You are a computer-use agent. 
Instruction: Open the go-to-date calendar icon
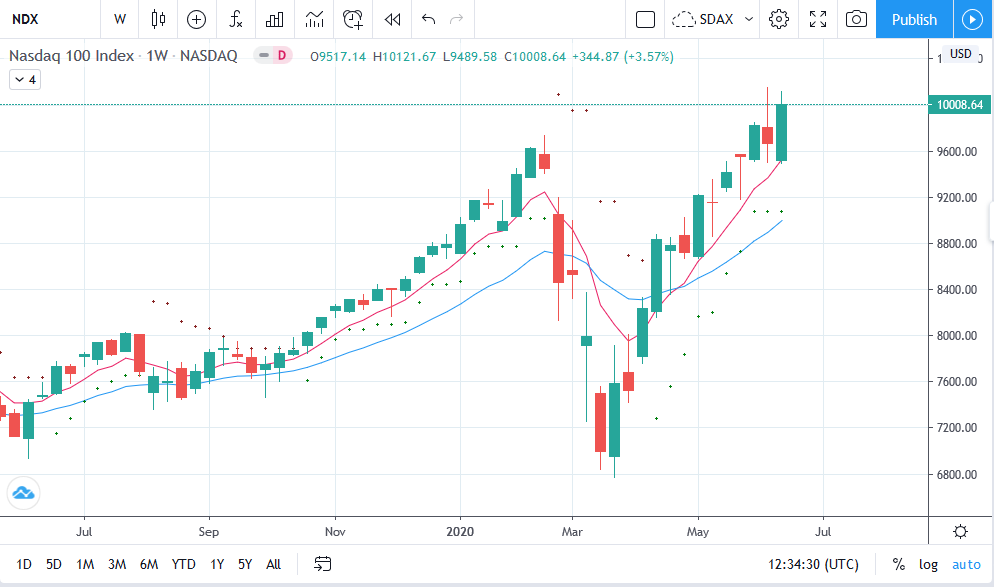click(322, 564)
